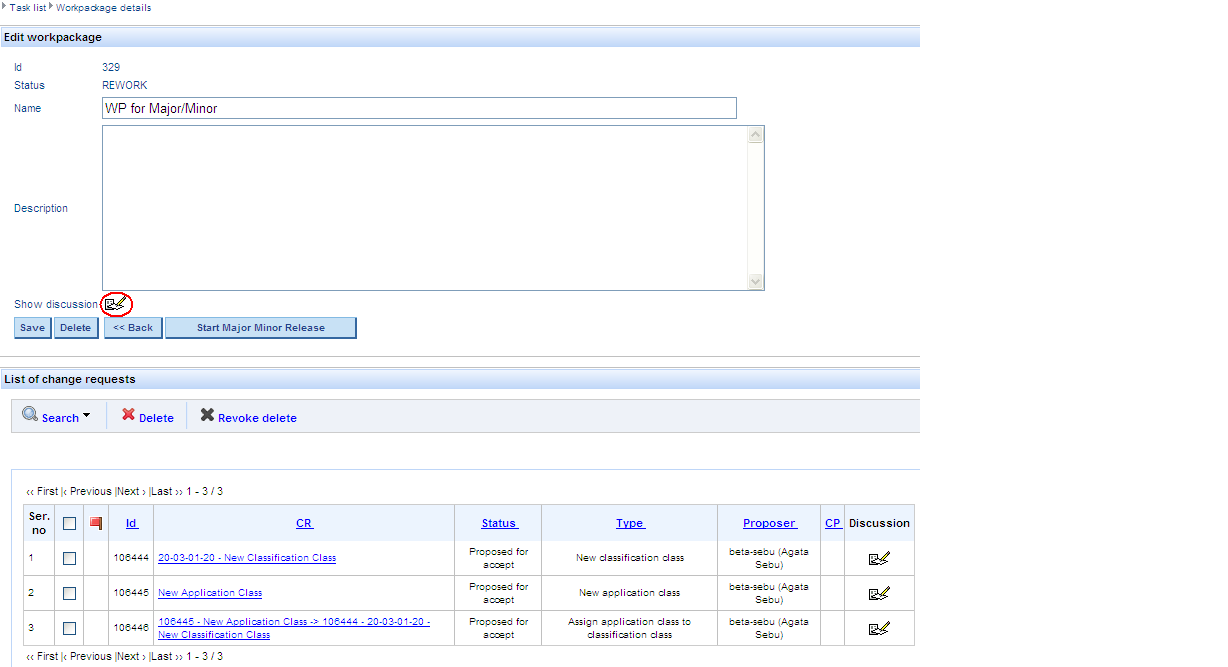Open discussion for change request 106445
The image size is (1228, 667).
tap(879, 593)
